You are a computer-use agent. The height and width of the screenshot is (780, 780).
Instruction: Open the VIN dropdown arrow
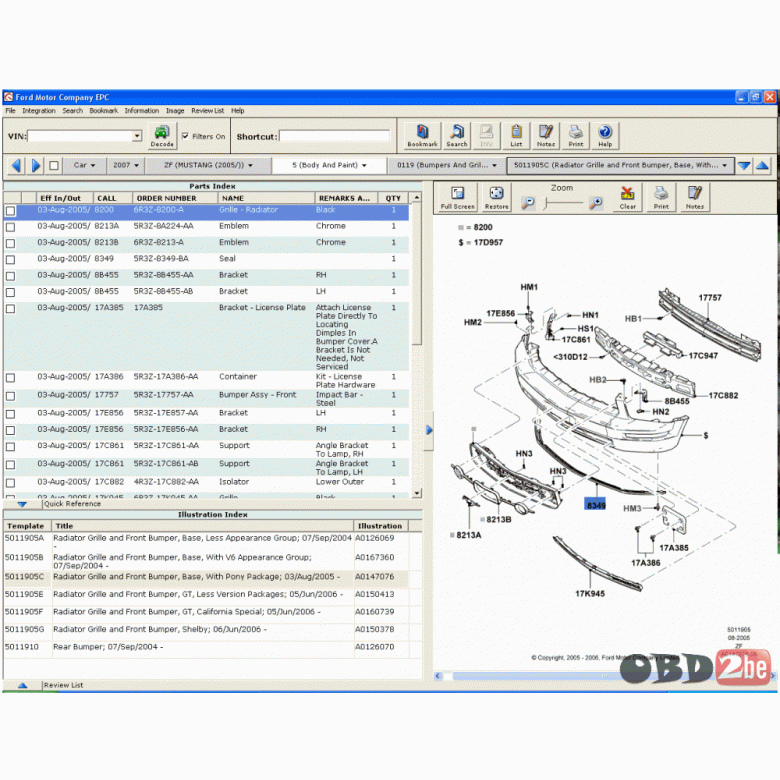click(137, 136)
